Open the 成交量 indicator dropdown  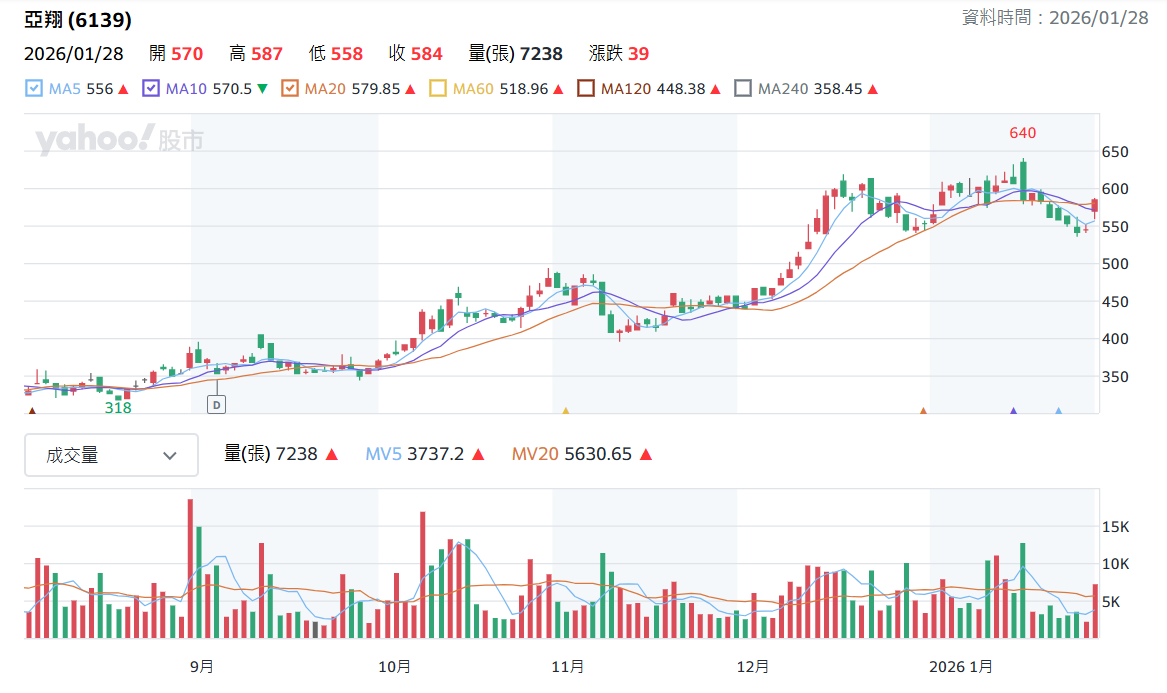[x=112, y=455]
